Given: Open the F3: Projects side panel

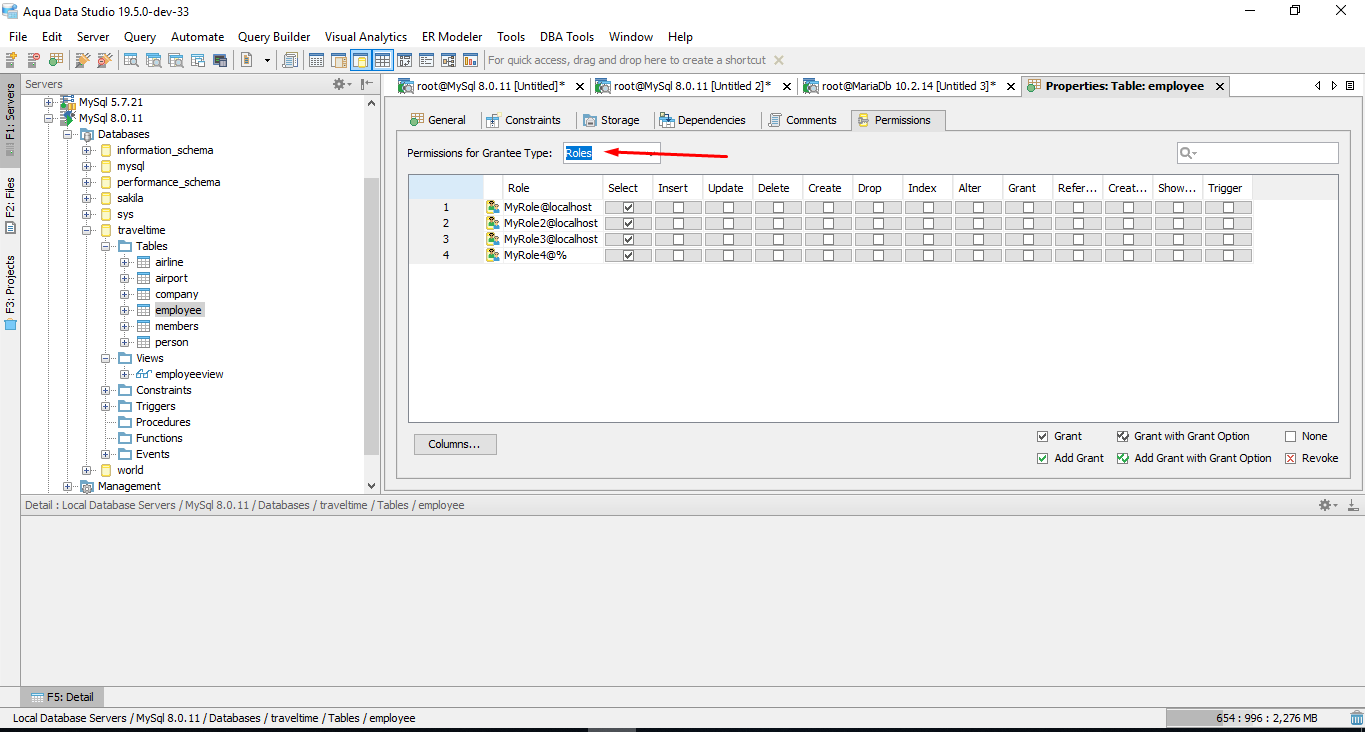Looking at the screenshot, I should coord(10,291).
